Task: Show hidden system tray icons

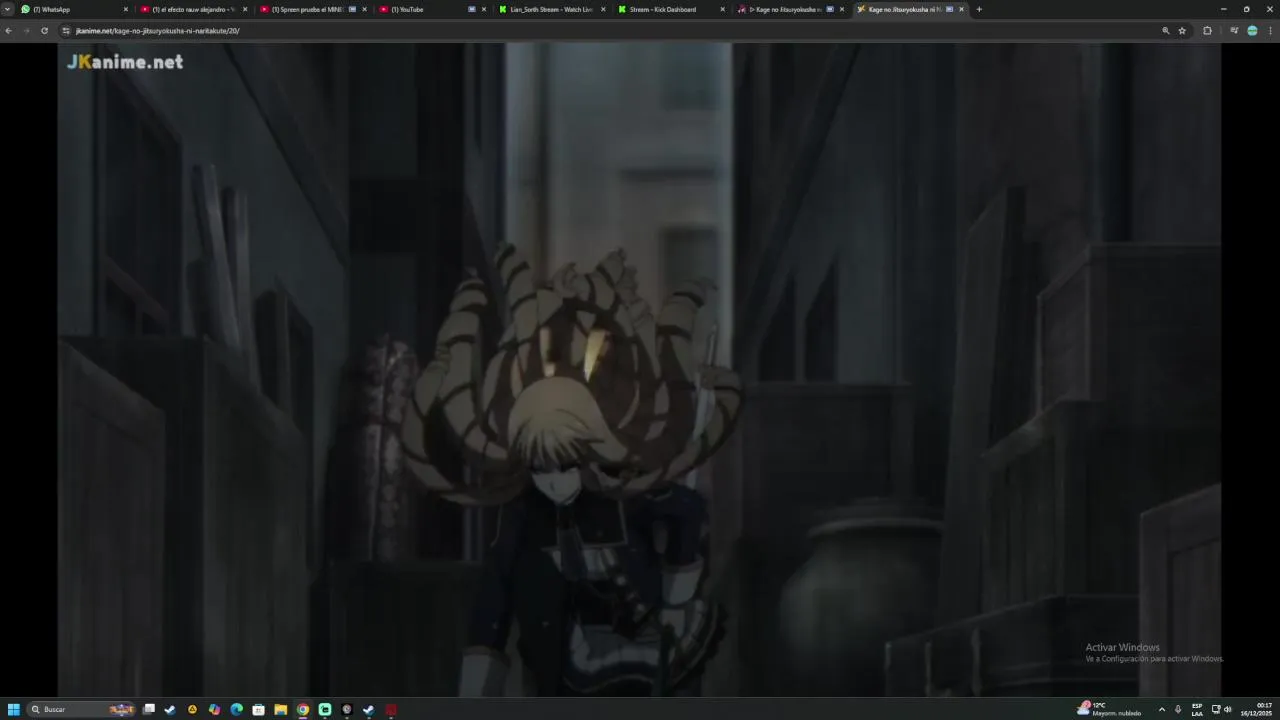Action: 1161,709
